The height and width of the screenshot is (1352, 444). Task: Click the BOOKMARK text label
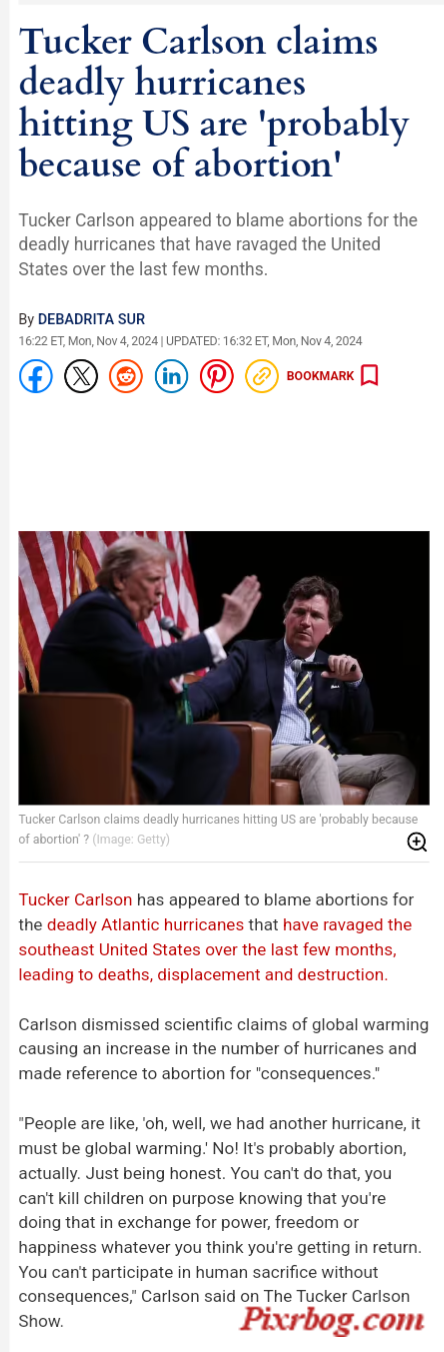[x=320, y=376]
